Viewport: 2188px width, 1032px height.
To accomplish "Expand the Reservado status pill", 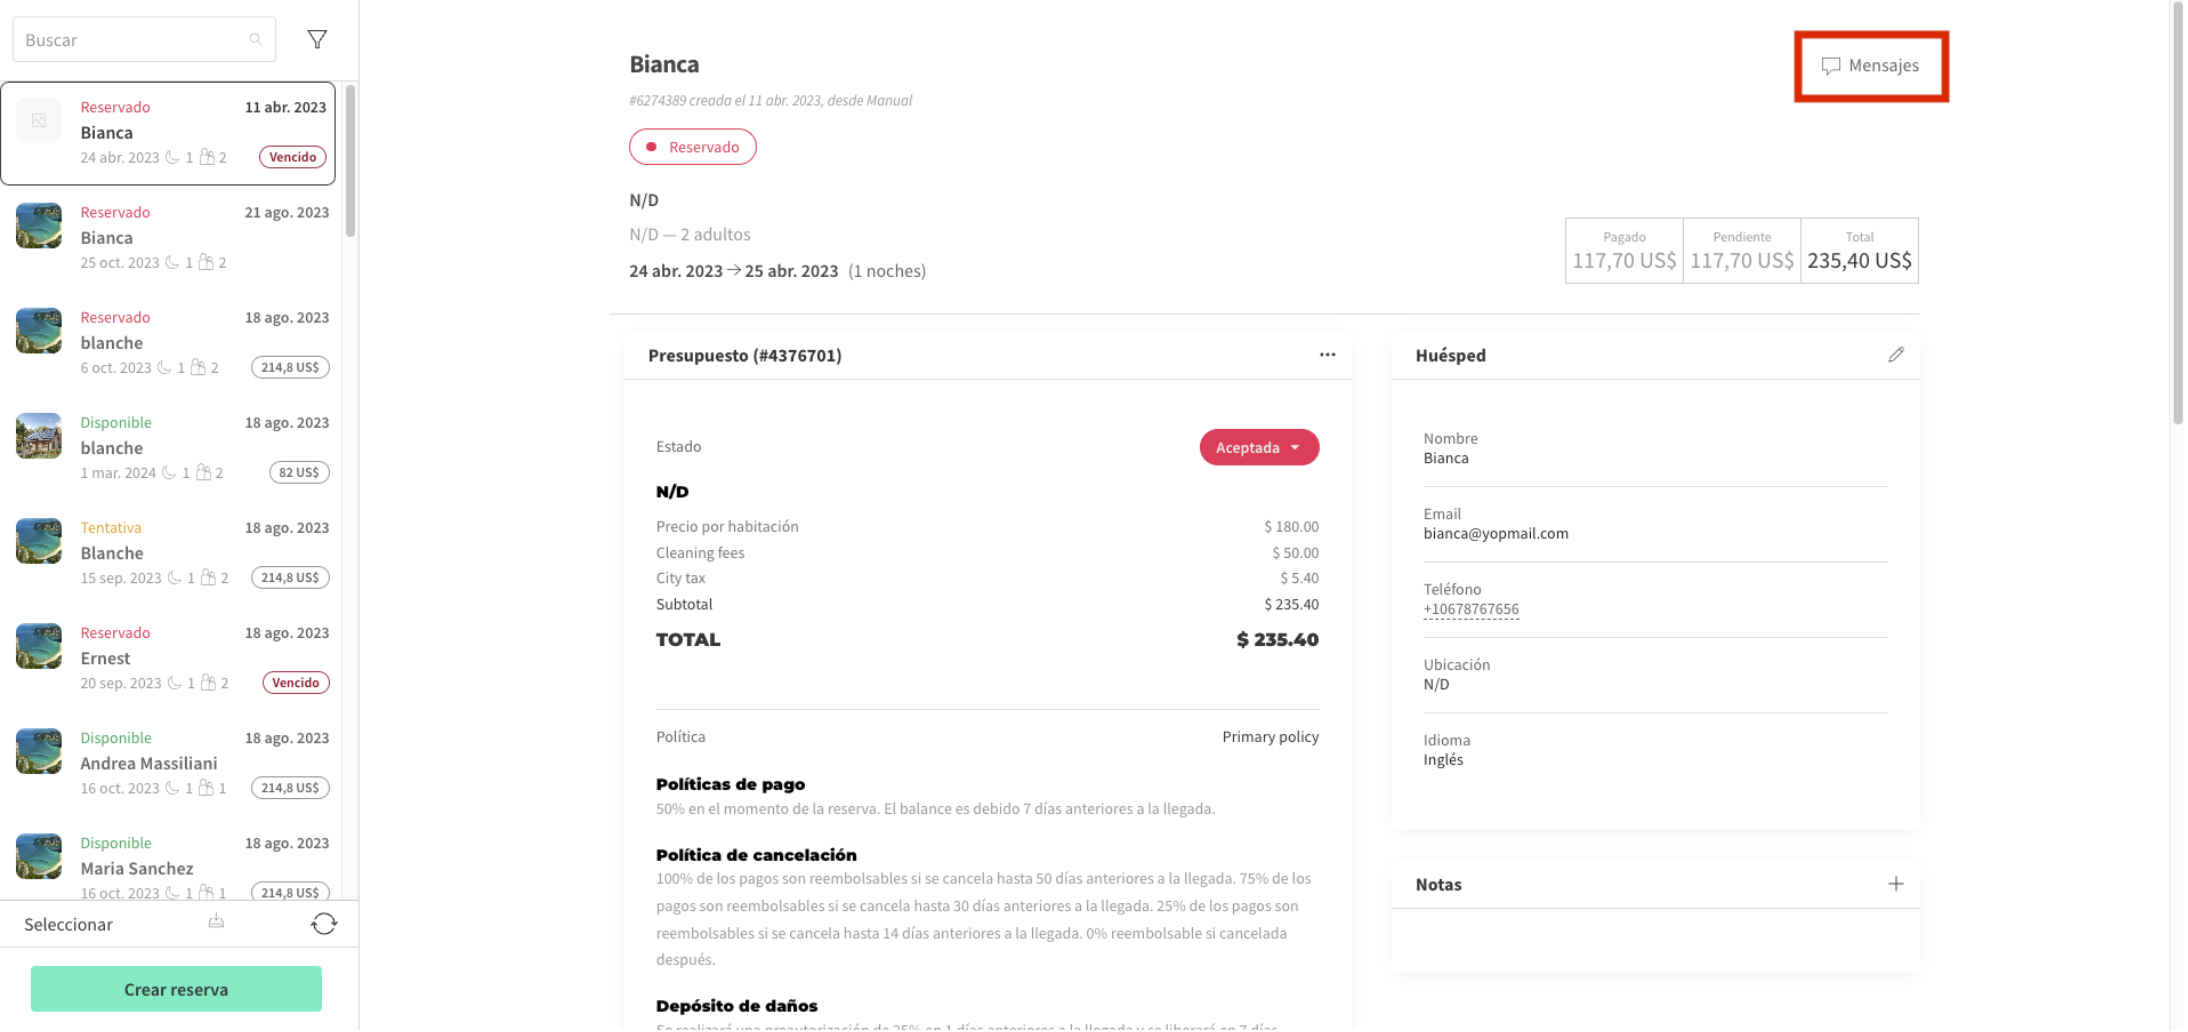I will pyautogui.click(x=692, y=146).
